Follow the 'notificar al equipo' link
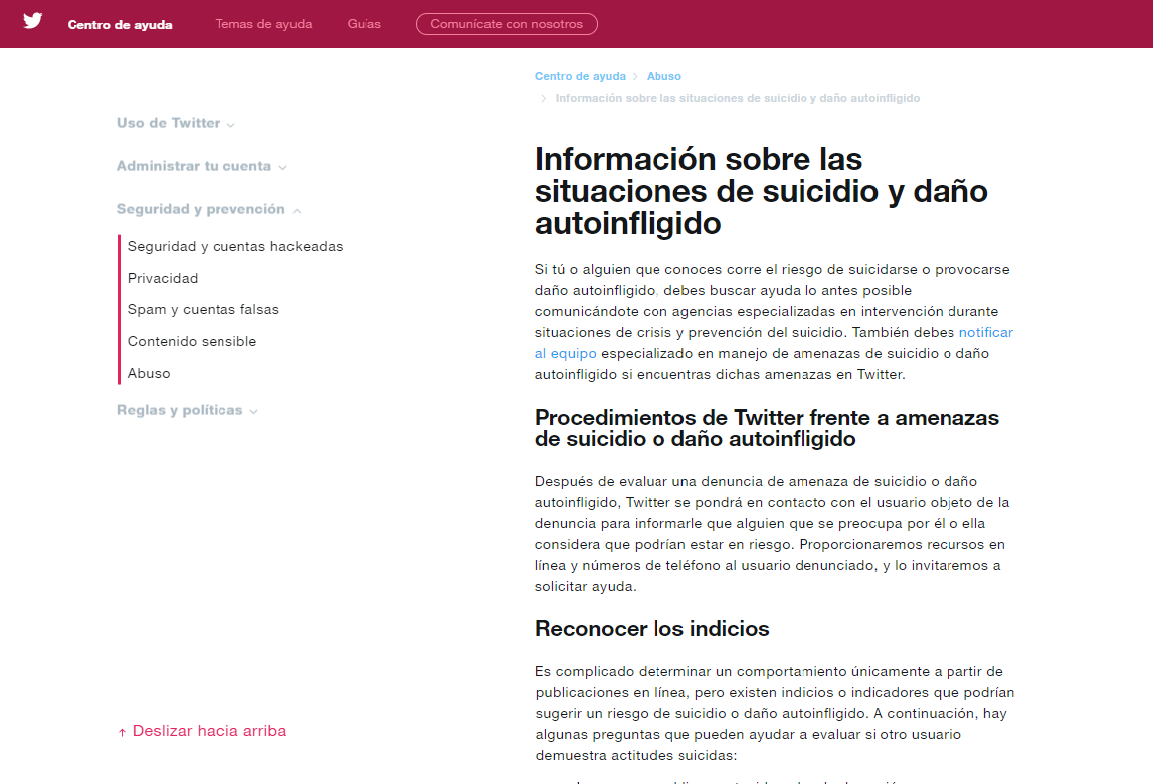This screenshot has height=784, width=1153. click(985, 332)
